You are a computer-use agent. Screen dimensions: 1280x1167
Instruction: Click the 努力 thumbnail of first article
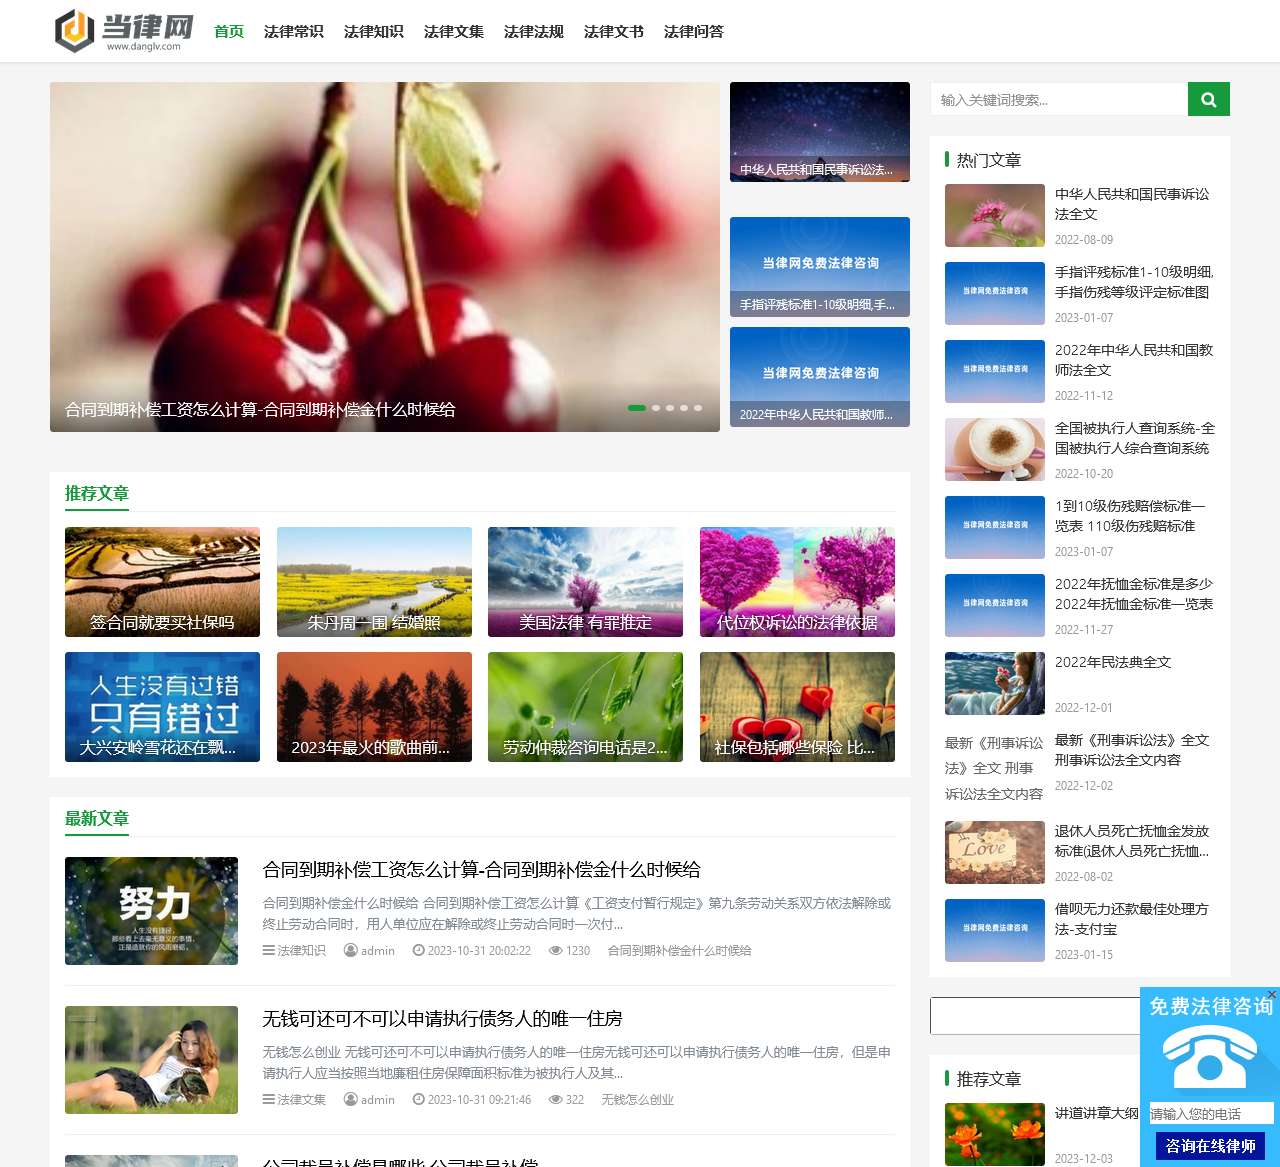151,911
